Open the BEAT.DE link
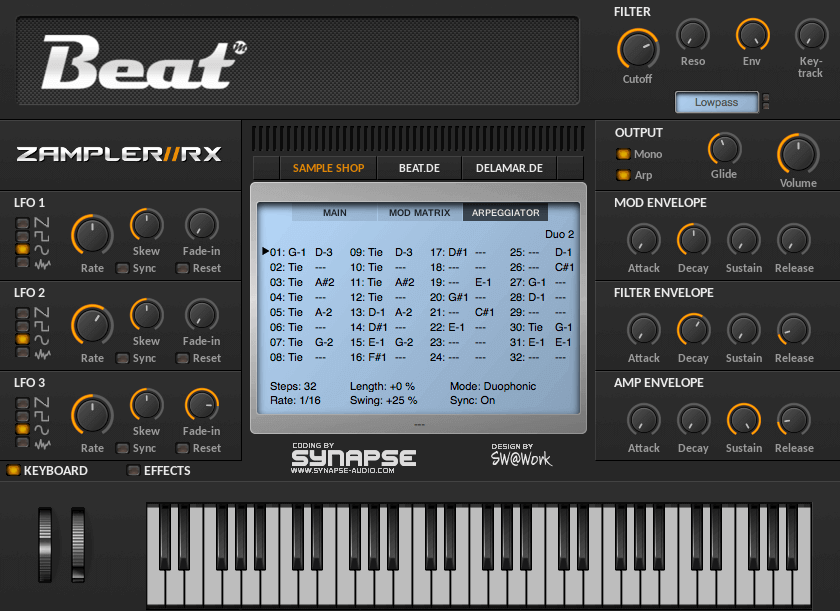 (419, 168)
